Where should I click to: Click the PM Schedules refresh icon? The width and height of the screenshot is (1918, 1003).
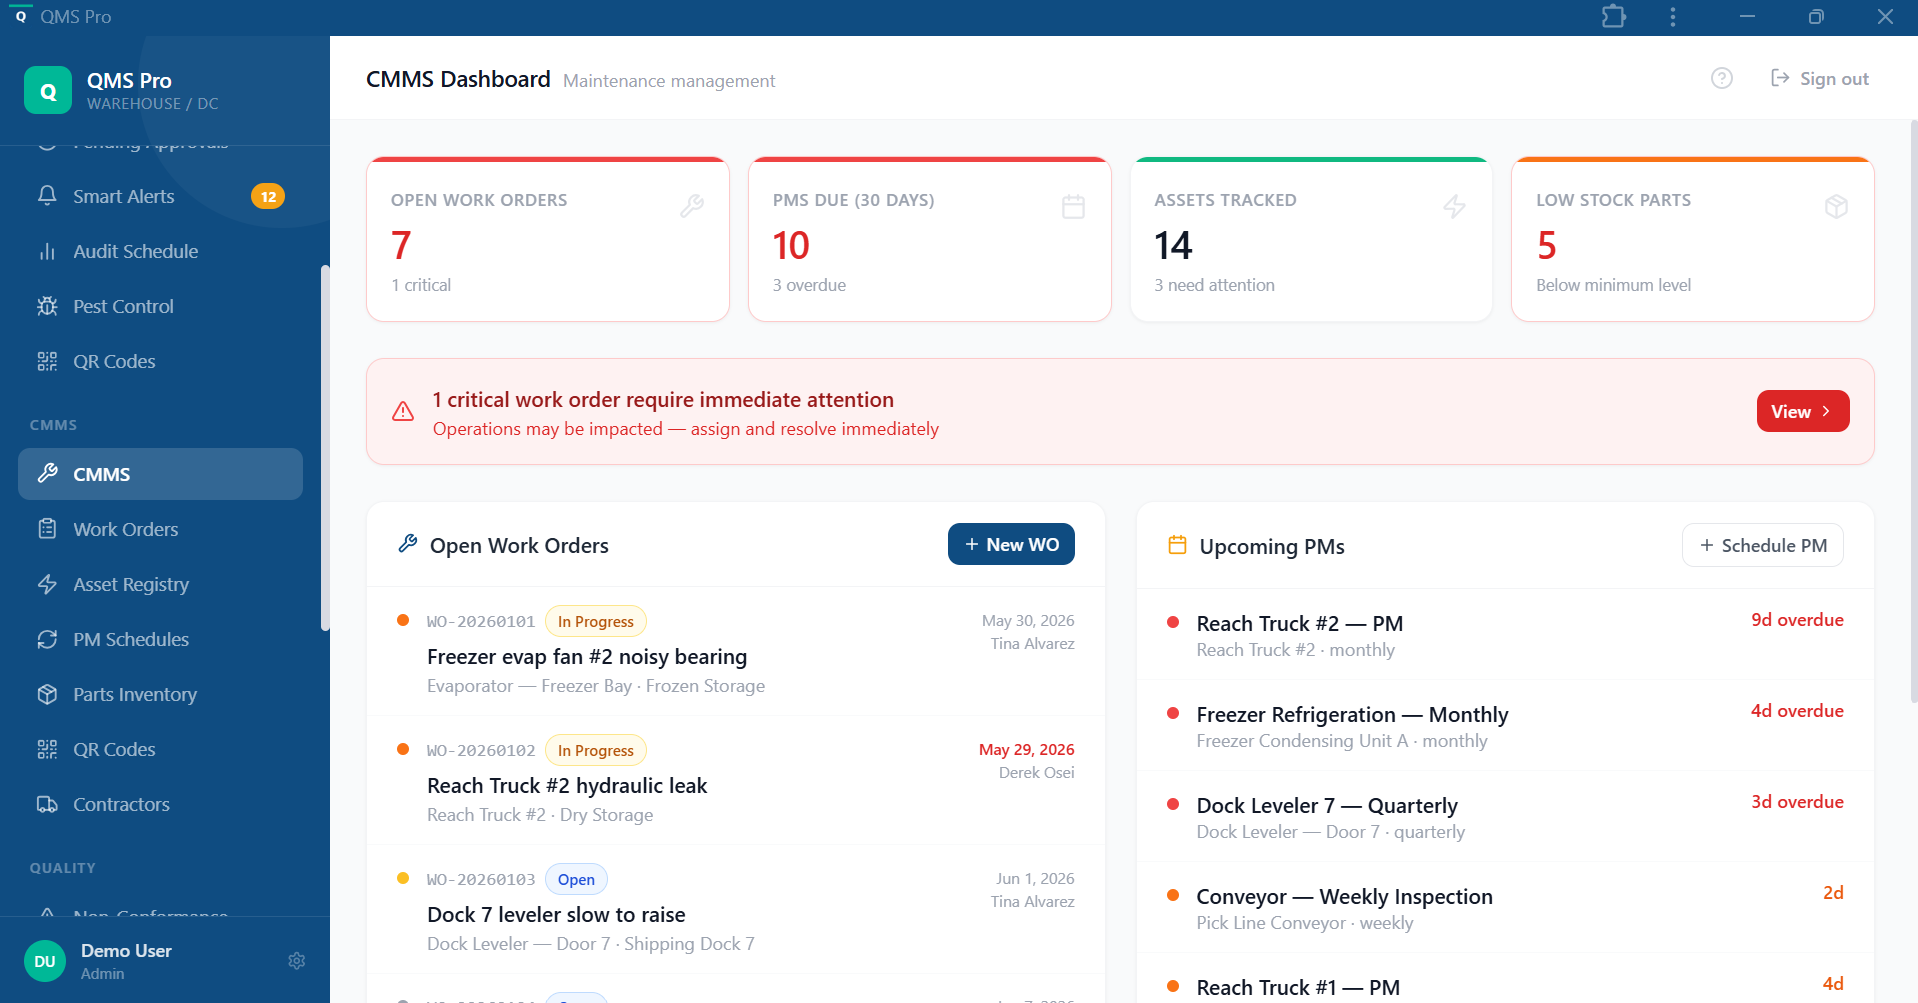[x=47, y=639]
